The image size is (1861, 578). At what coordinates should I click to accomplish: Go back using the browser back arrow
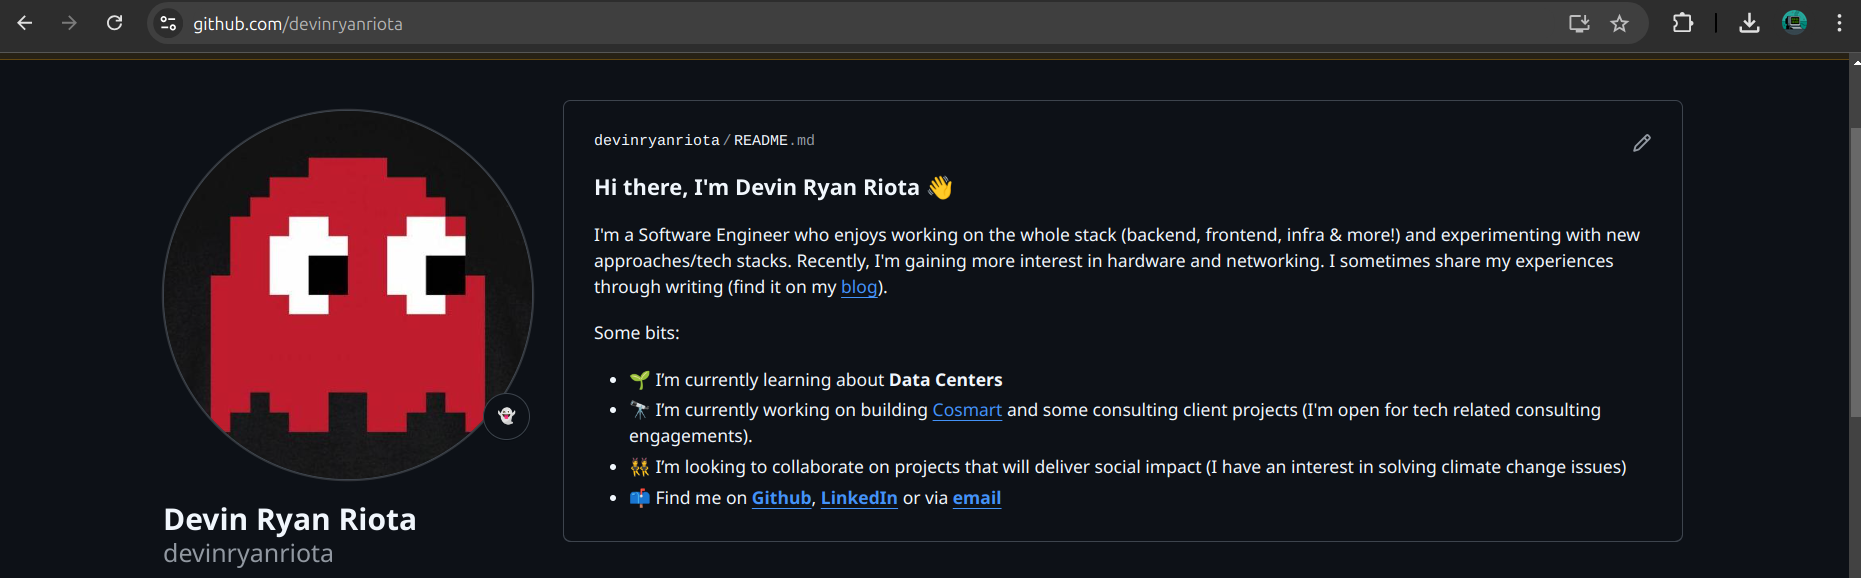pos(25,23)
